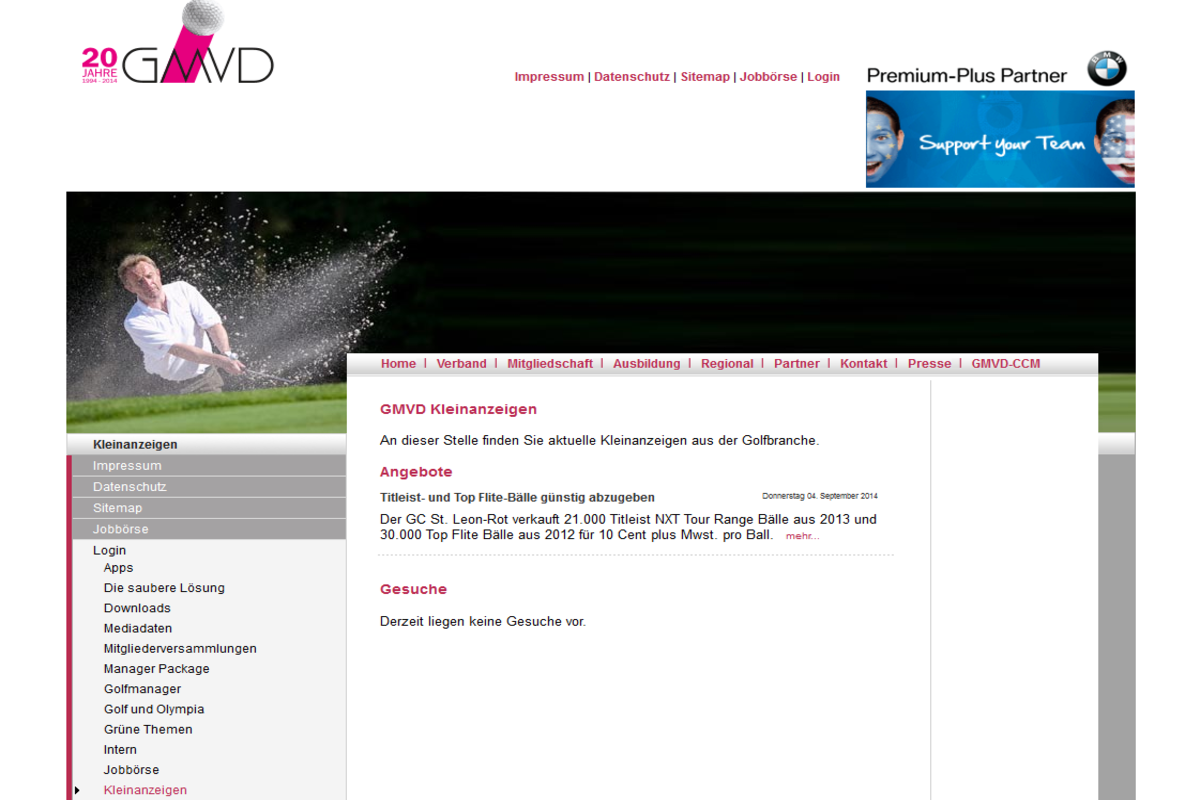Open Titleist- und Top Flite-Bälle listing
1200x800 pixels.
pyautogui.click(x=517, y=497)
